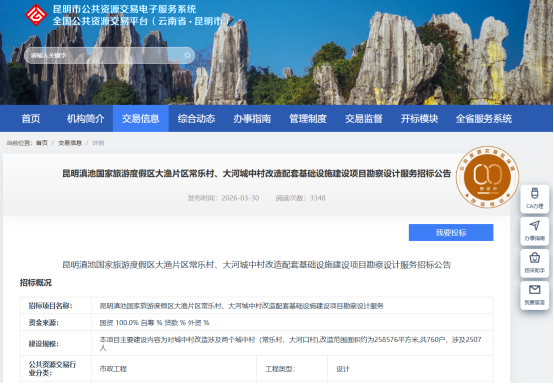Image resolution: width=554 pixels, height=384 pixels.
Task: Click the 详情 breadcrumb item
Action: [98, 143]
